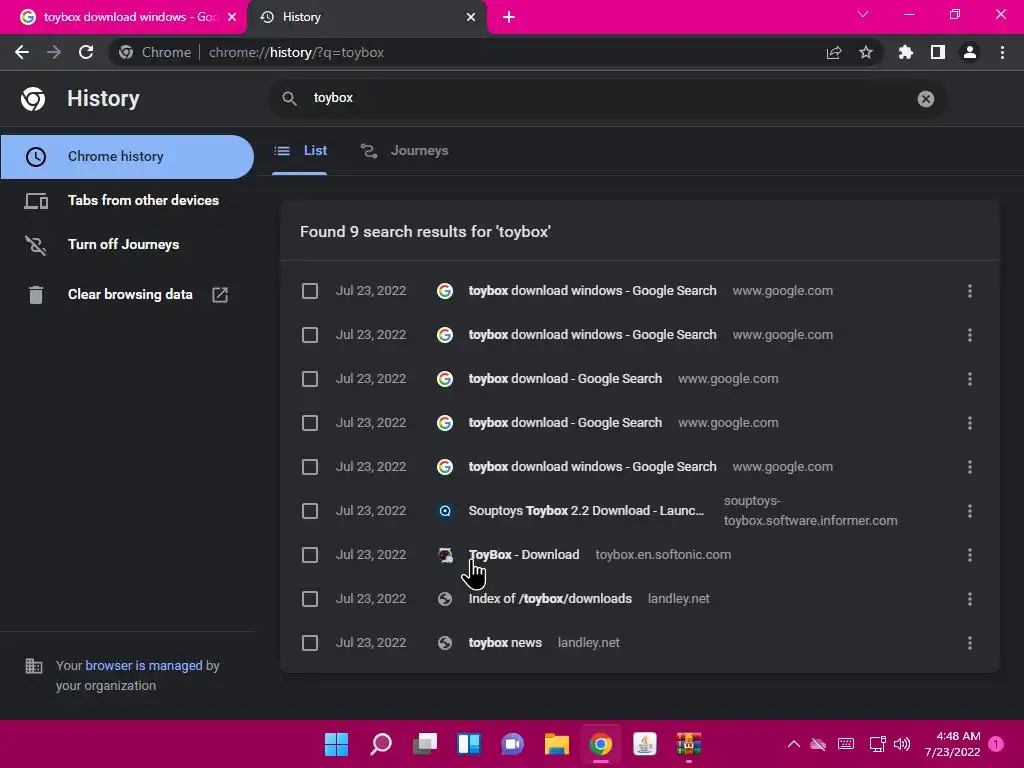Share this page via the share icon
Viewport: 1024px width, 768px height.
point(833,52)
